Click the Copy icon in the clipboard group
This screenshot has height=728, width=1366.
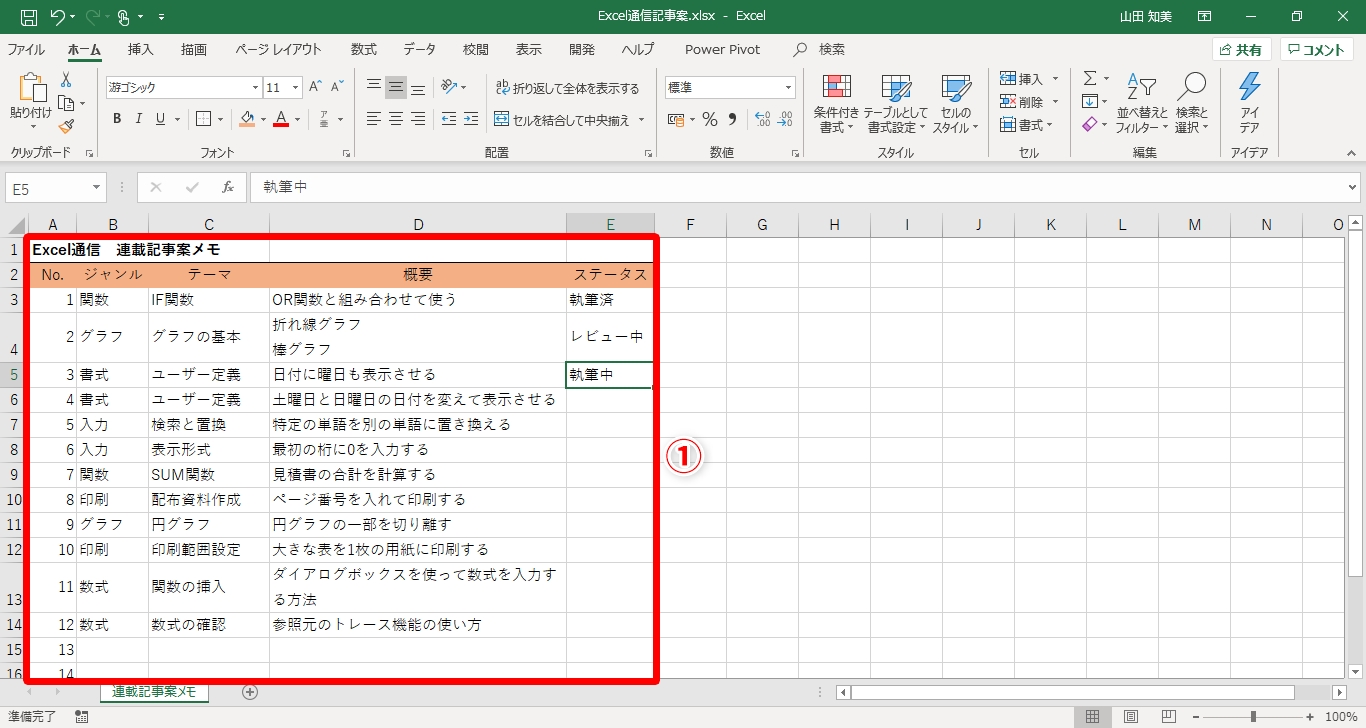click(66, 103)
